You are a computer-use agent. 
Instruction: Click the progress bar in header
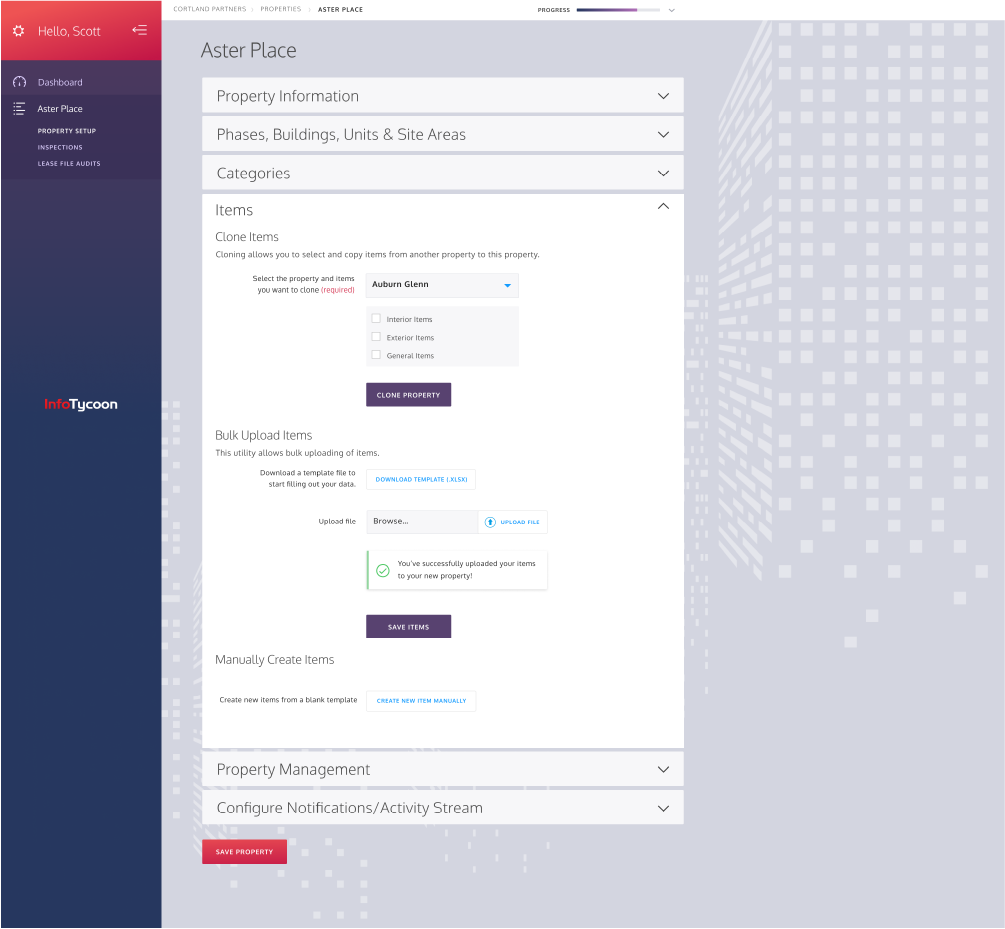[x=618, y=10]
